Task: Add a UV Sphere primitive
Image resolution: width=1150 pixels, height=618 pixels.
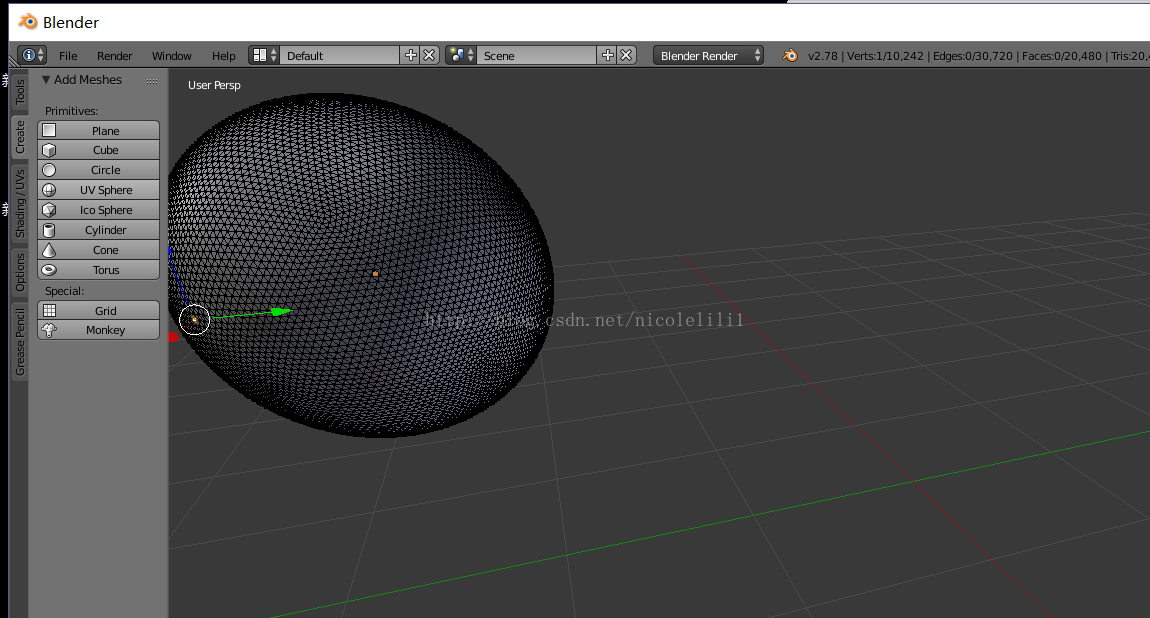Action: [x=98, y=190]
